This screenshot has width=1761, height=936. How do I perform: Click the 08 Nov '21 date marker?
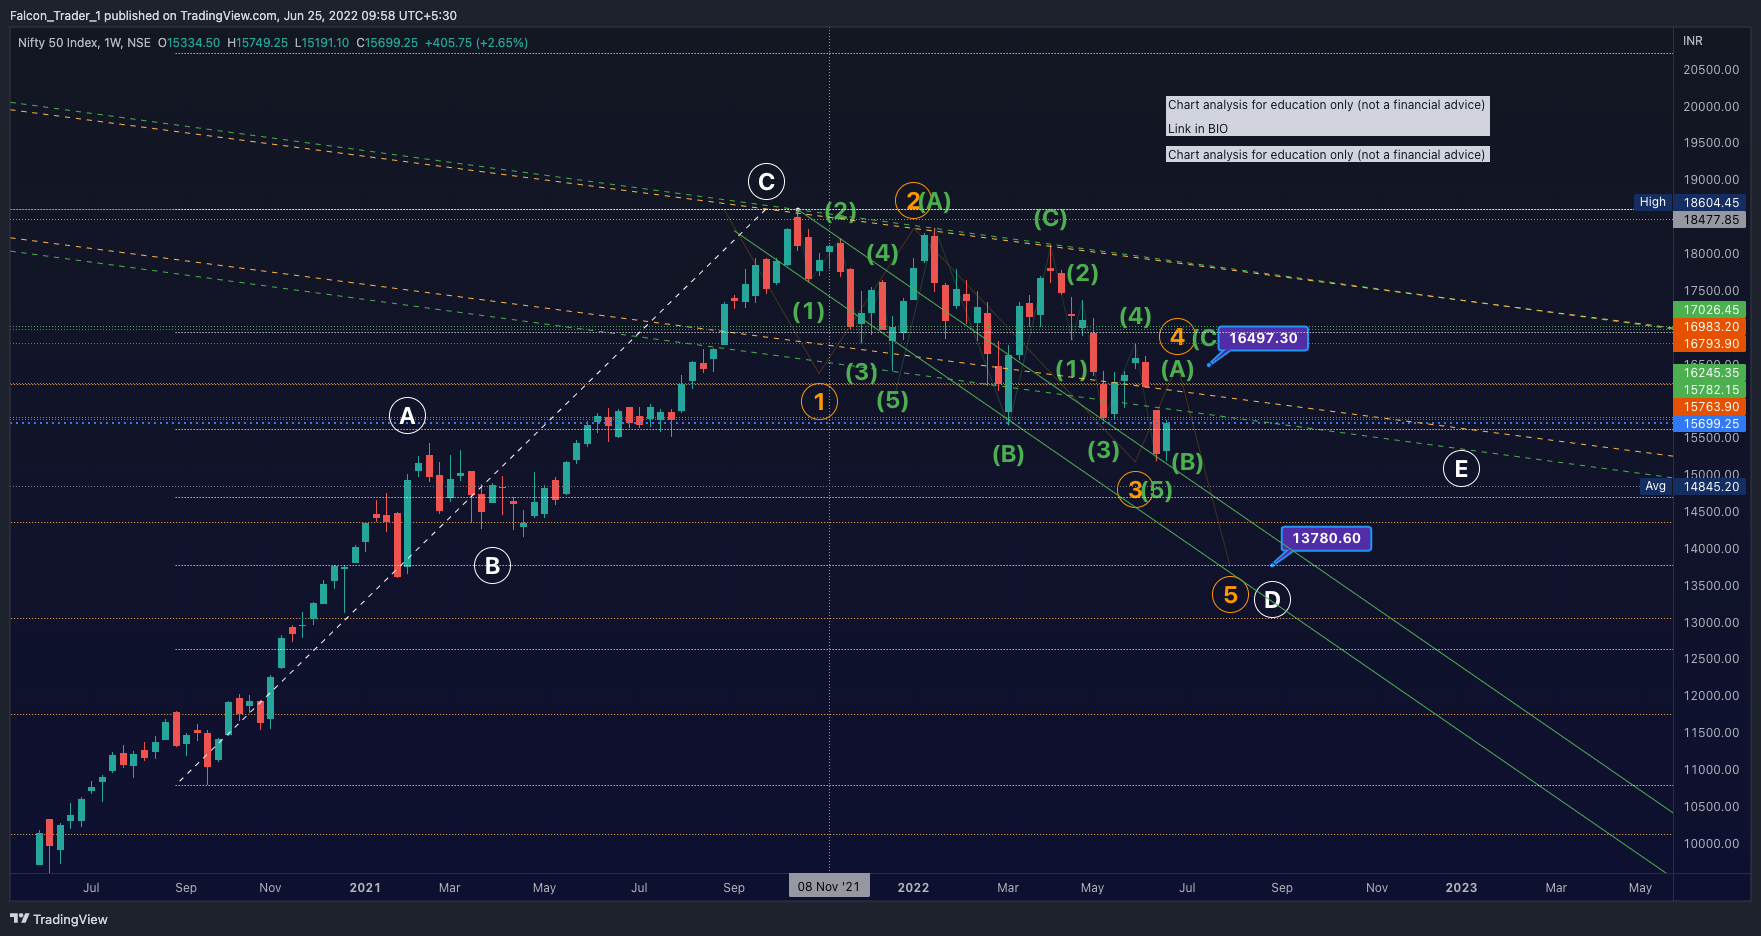pyautogui.click(x=829, y=886)
